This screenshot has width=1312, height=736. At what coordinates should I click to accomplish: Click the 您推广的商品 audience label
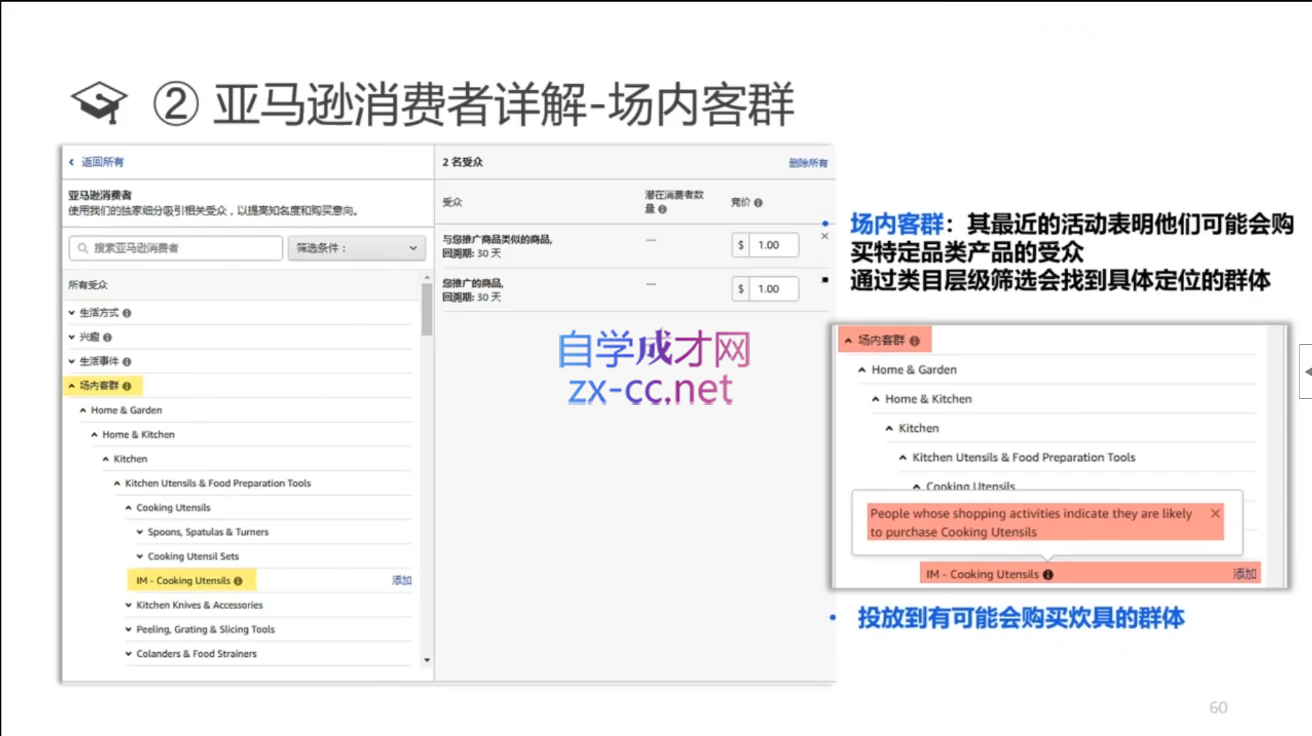click(473, 284)
